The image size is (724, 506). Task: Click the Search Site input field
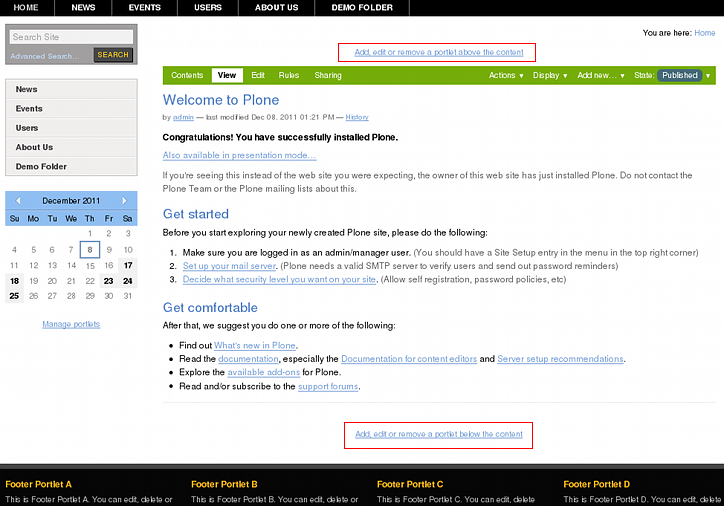72,37
